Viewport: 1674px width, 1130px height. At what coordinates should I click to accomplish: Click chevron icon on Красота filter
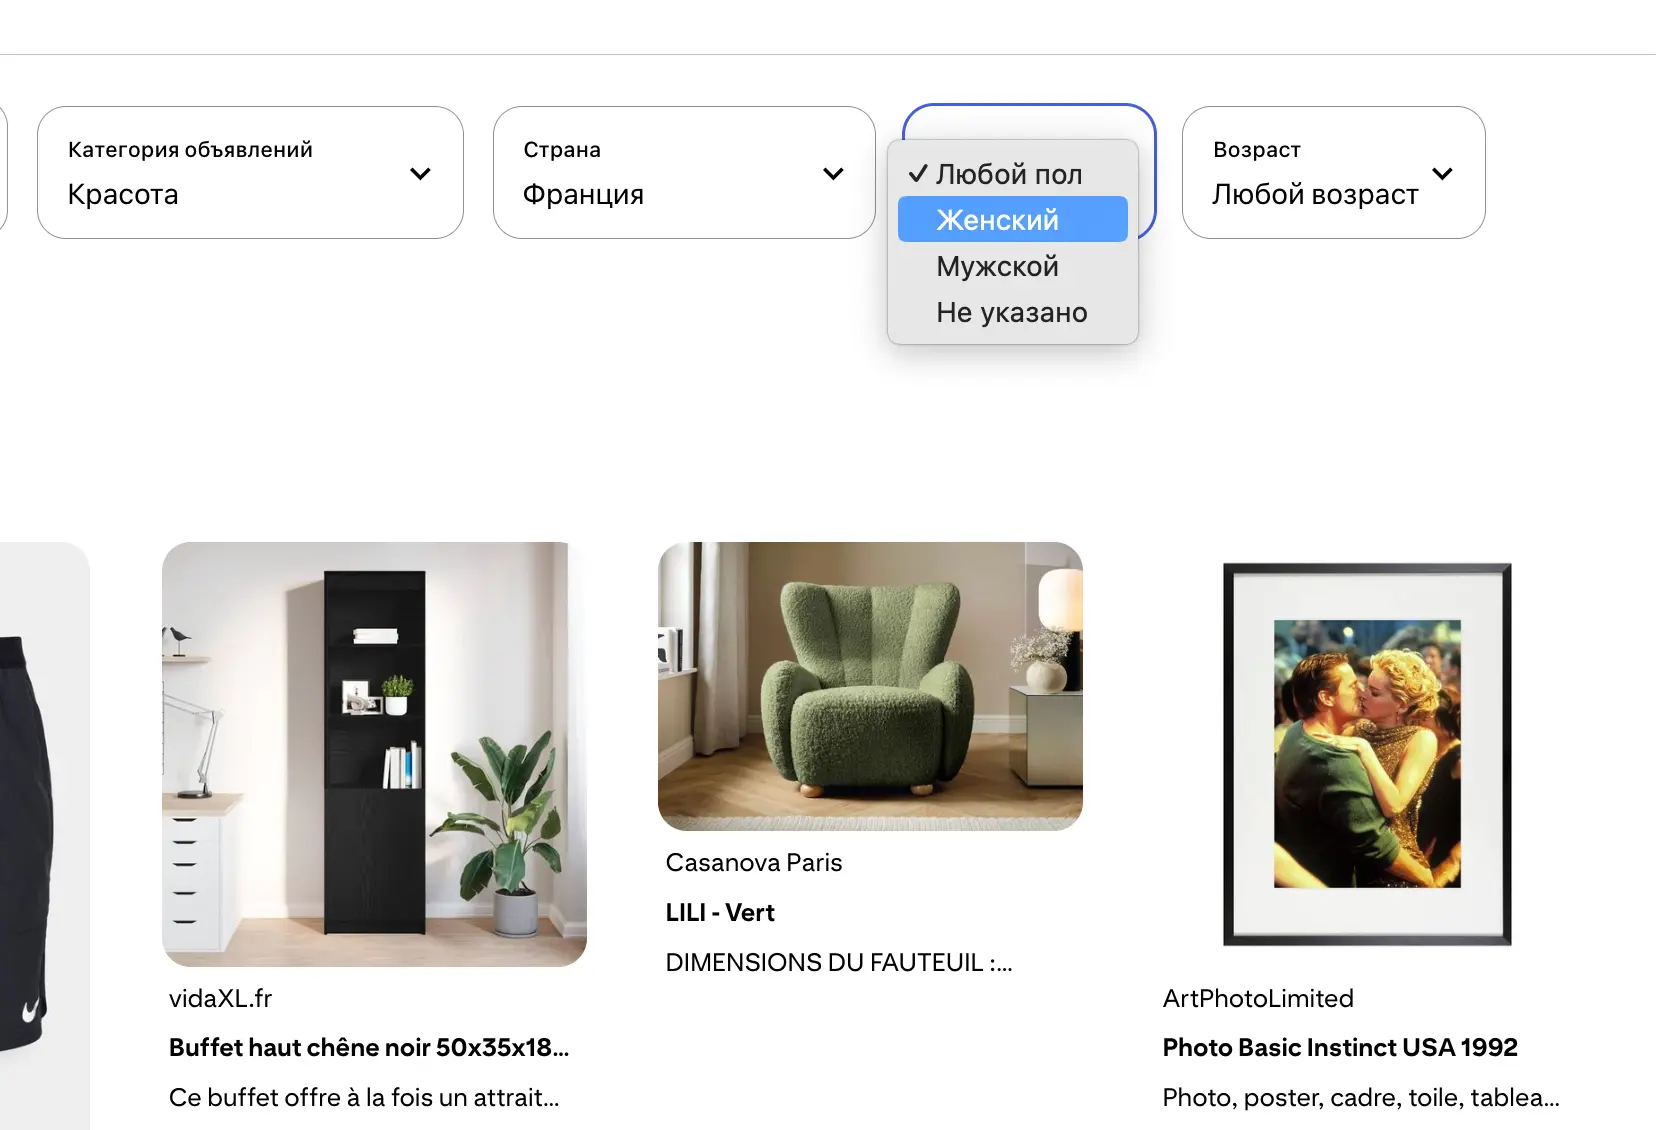(x=420, y=173)
